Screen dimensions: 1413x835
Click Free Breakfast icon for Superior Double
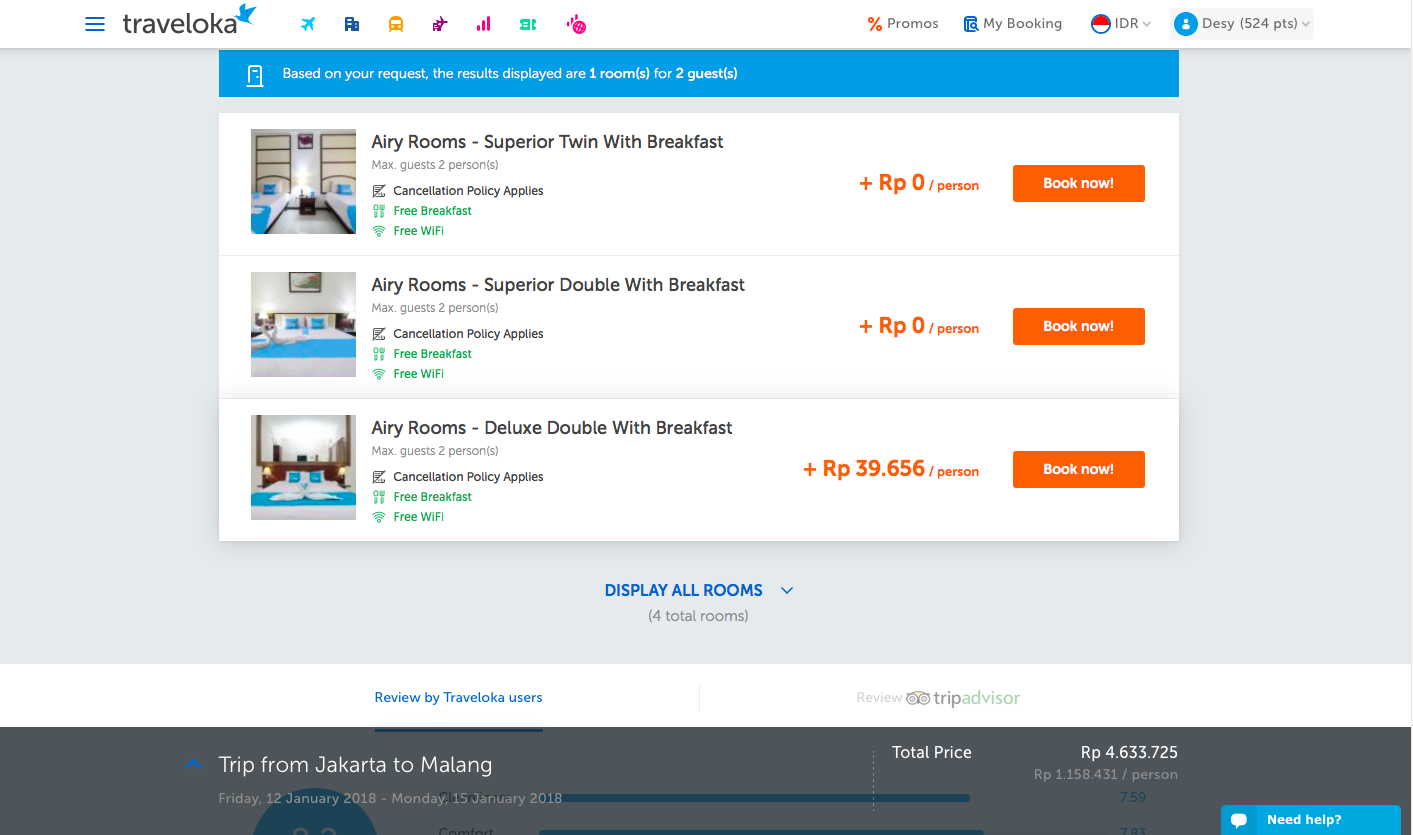click(x=379, y=354)
